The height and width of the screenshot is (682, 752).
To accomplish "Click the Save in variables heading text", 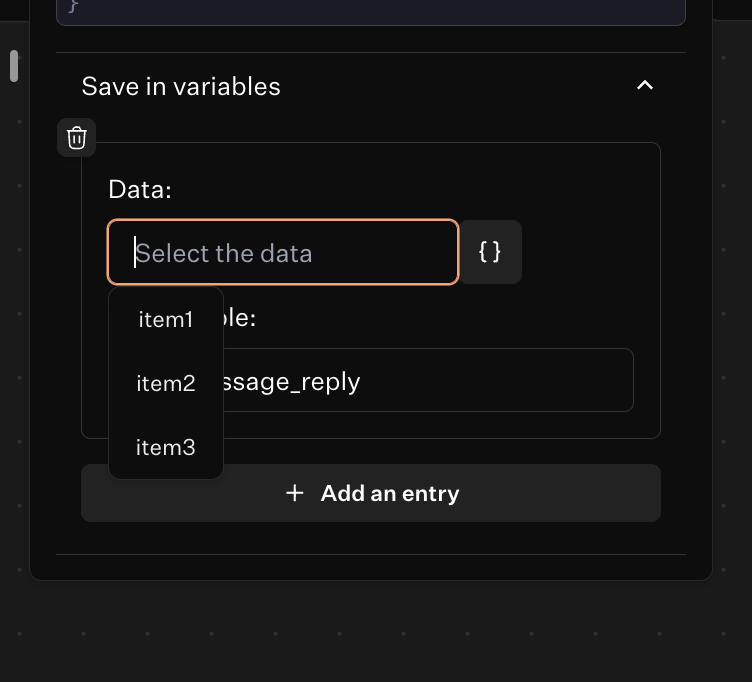I will (181, 86).
